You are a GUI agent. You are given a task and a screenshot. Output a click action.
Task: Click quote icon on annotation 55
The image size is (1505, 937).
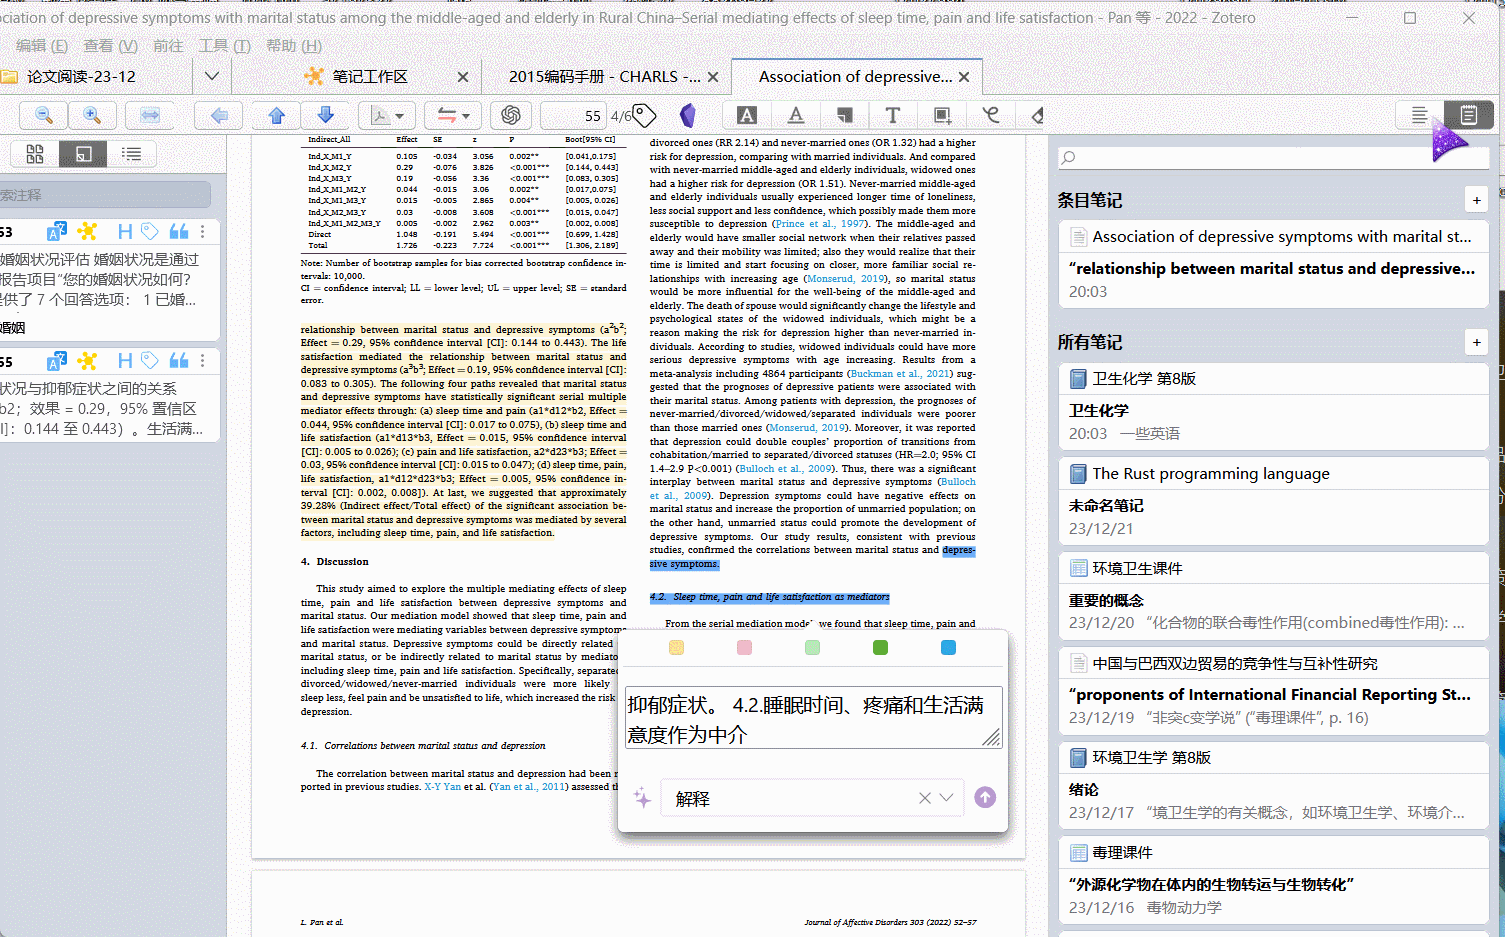tap(179, 360)
